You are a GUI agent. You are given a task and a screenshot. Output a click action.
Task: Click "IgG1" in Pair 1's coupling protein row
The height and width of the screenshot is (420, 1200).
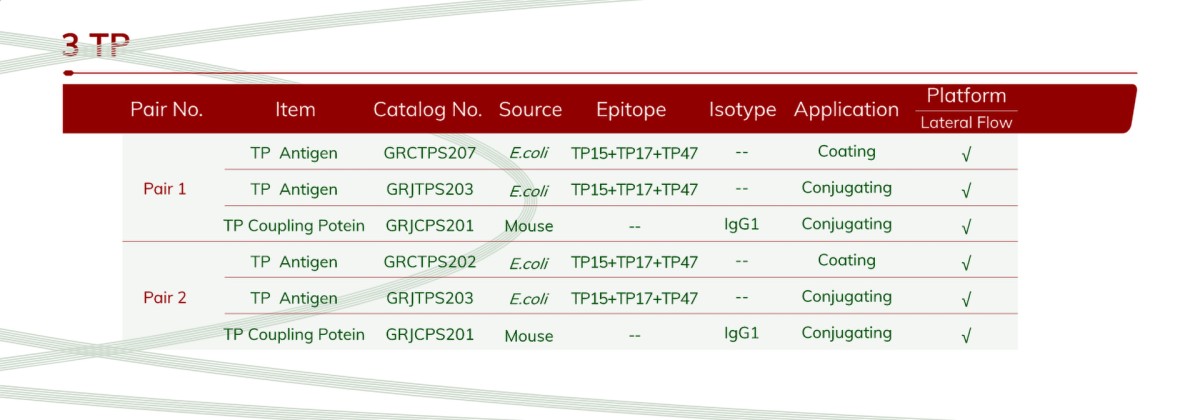click(742, 224)
